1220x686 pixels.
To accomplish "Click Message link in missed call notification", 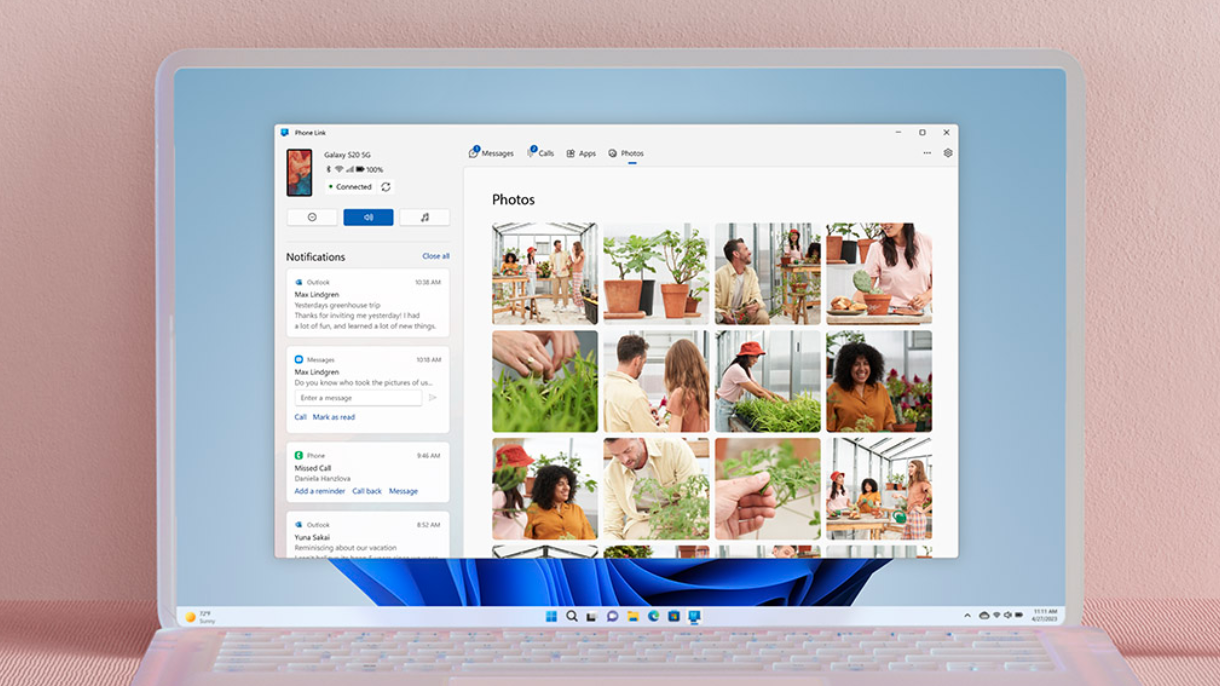I will click(403, 491).
